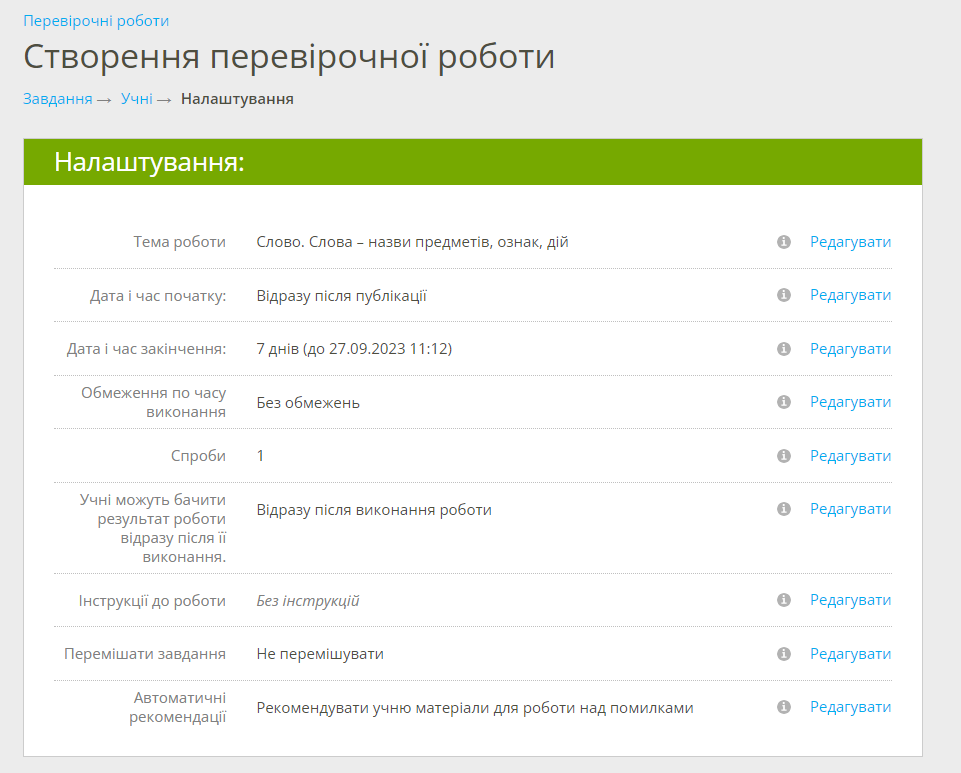Edit Інструкції до роботи setting
This screenshot has width=961, height=773.
pyautogui.click(x=850, y=600)
